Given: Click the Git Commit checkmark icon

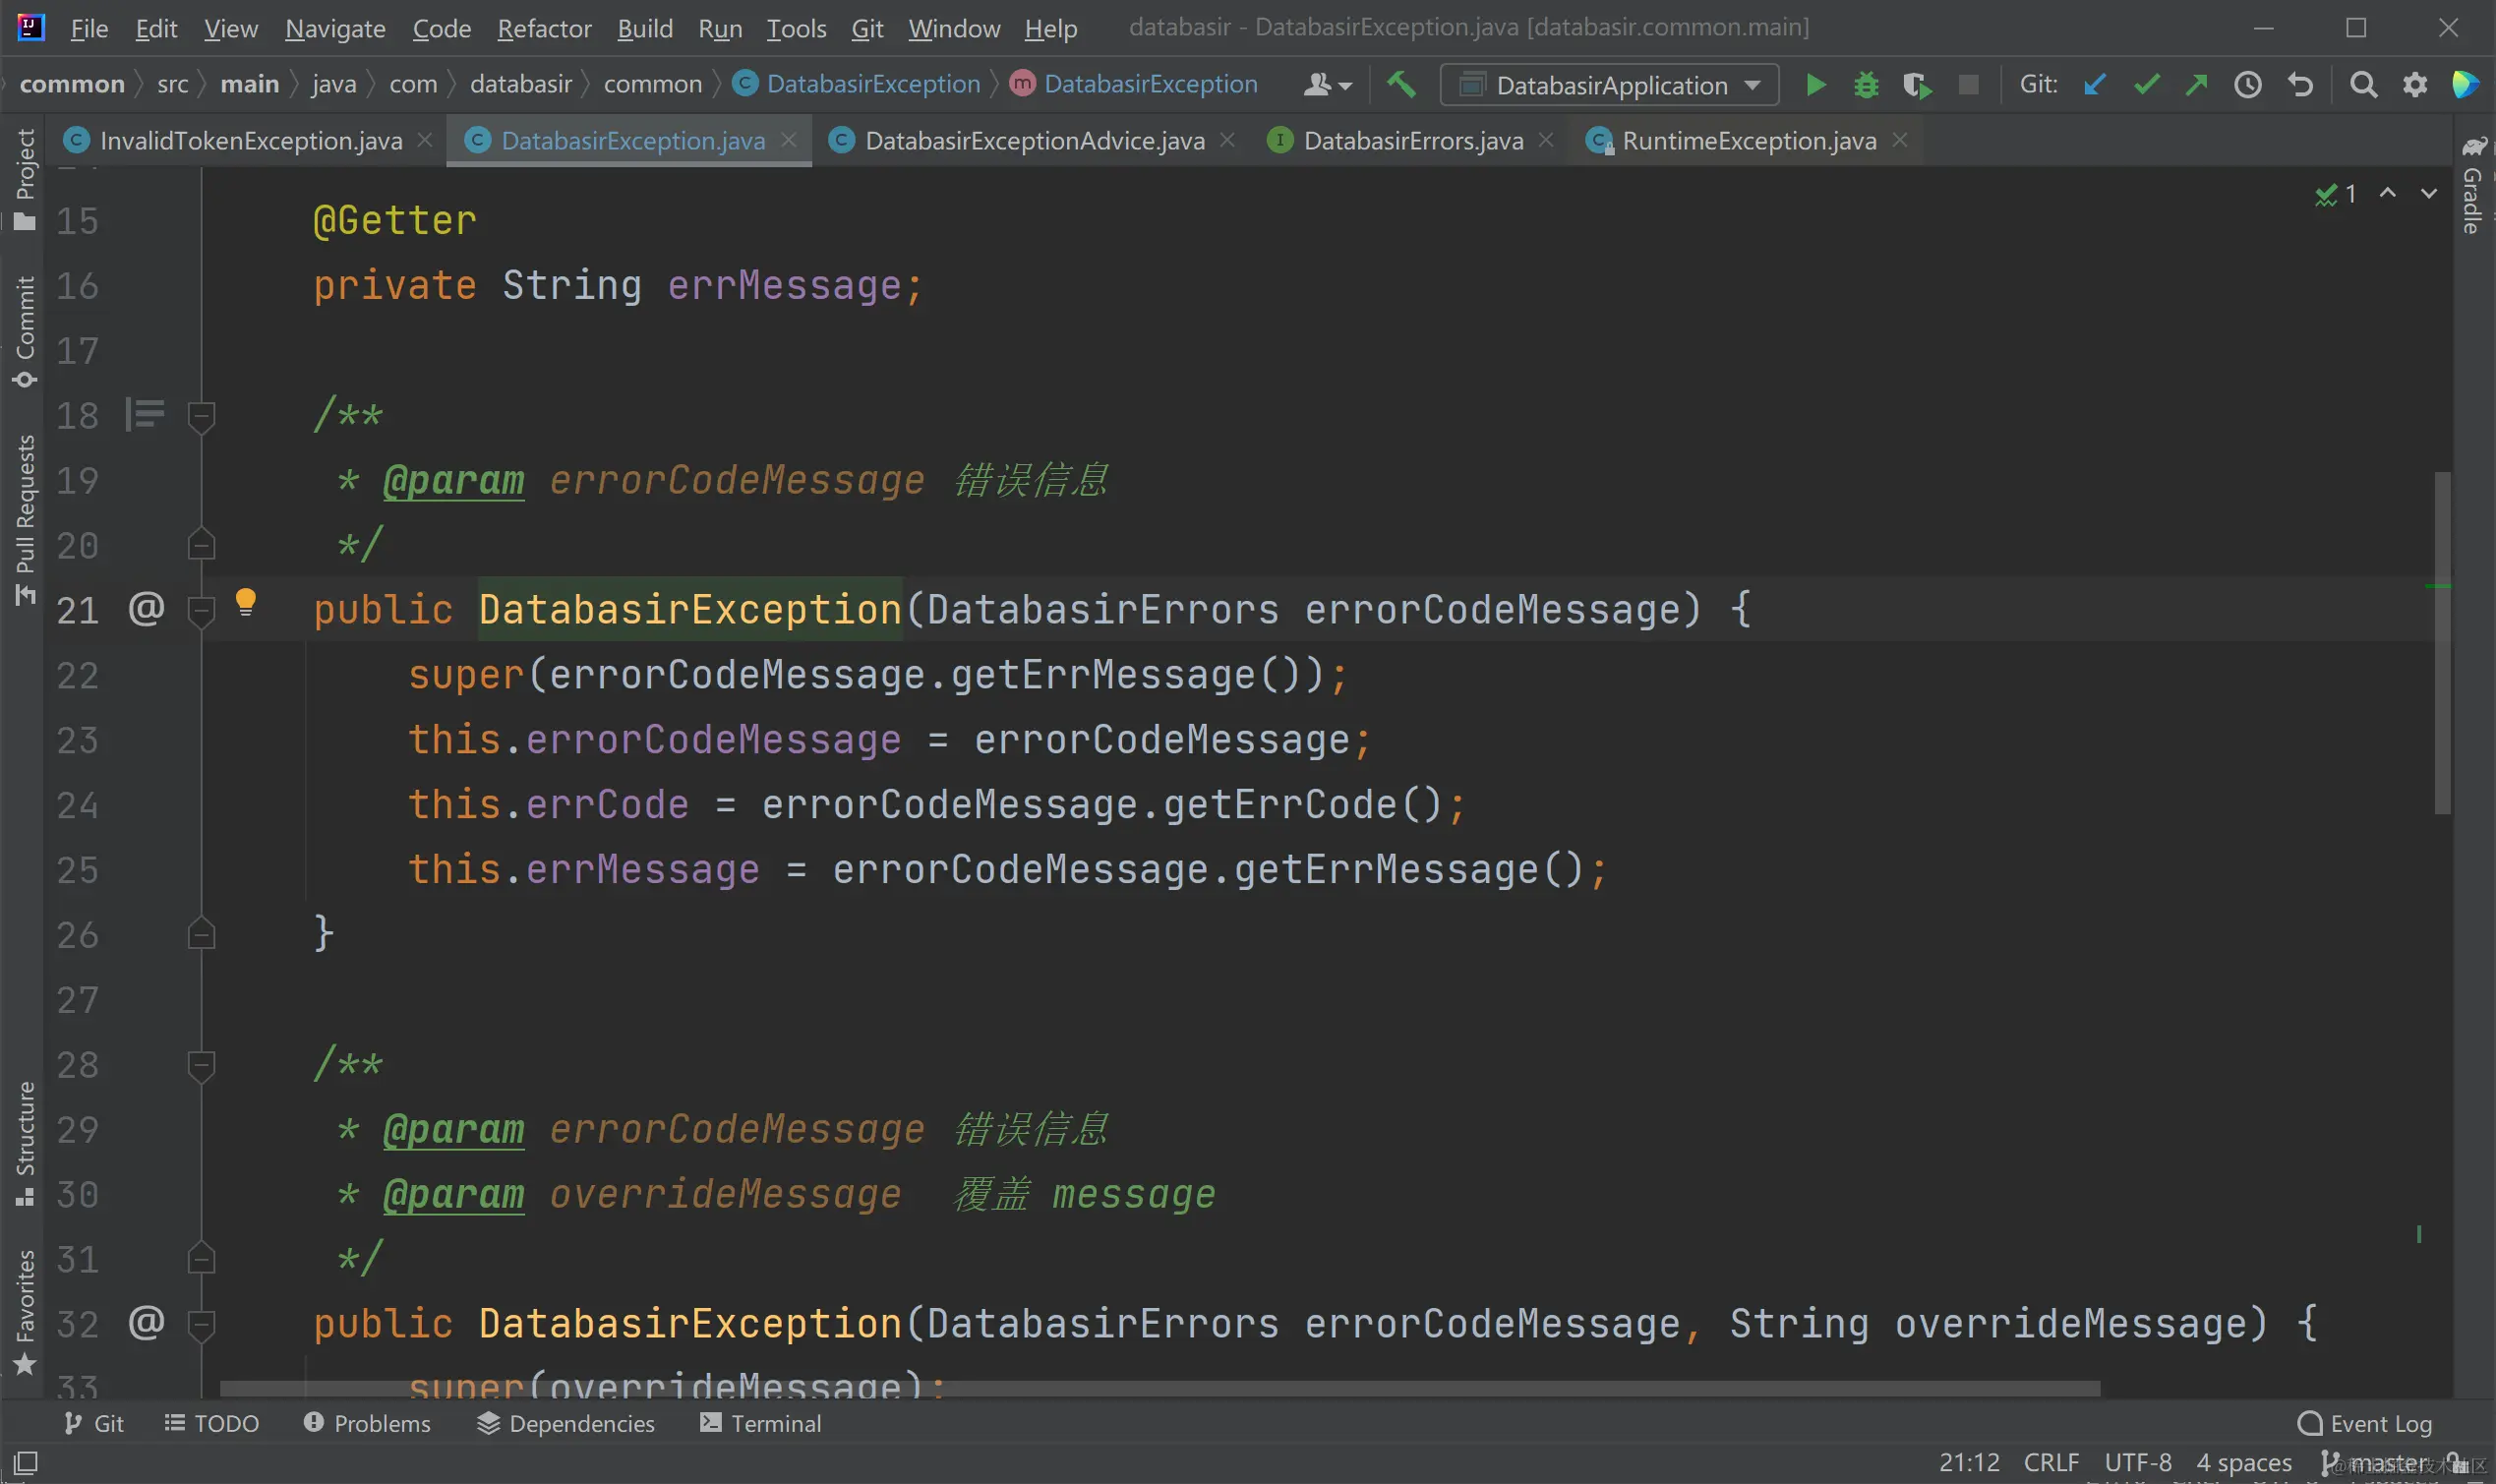Looking at the screenshot, I should coord(2146,85).
